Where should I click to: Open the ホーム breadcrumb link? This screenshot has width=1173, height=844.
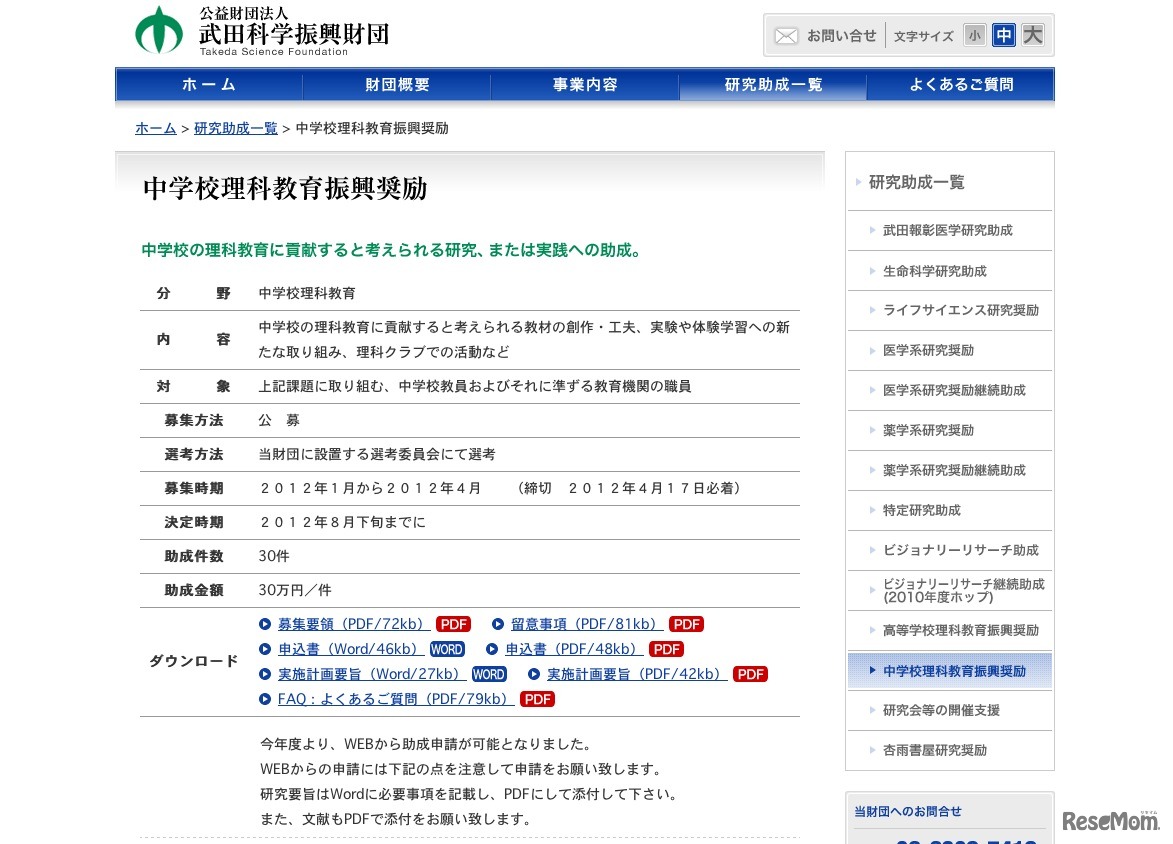click(x=155, y=128)
